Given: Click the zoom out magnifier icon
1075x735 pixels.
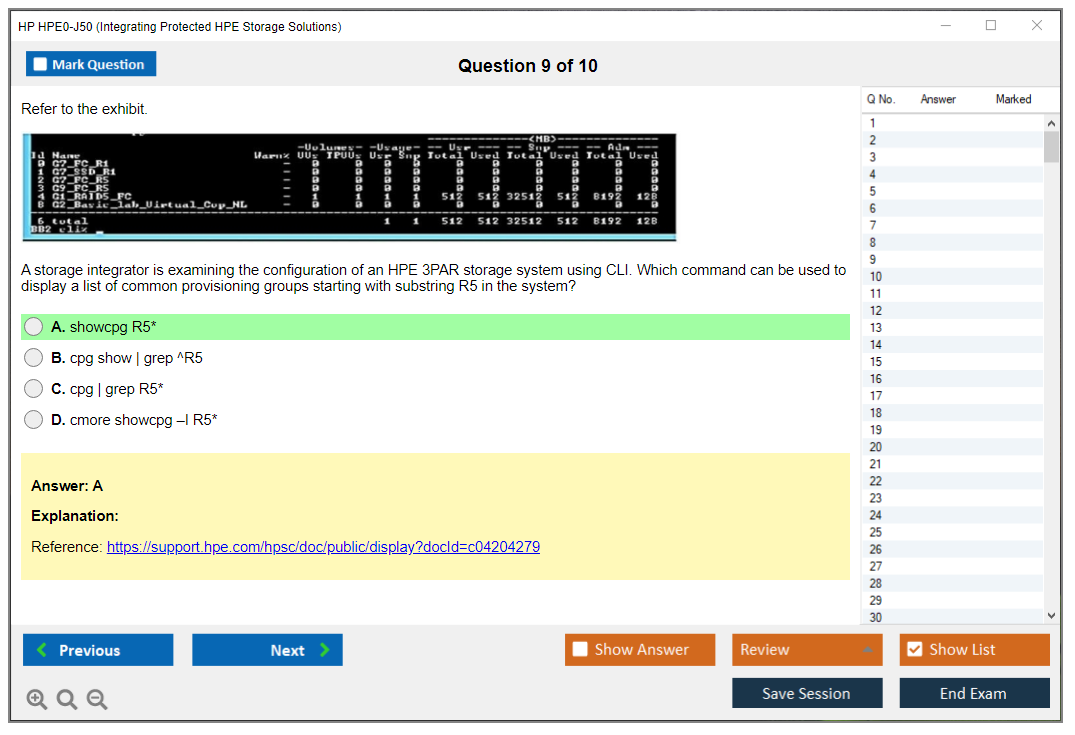Looking at the screenshot, I should tap(97, 700).
